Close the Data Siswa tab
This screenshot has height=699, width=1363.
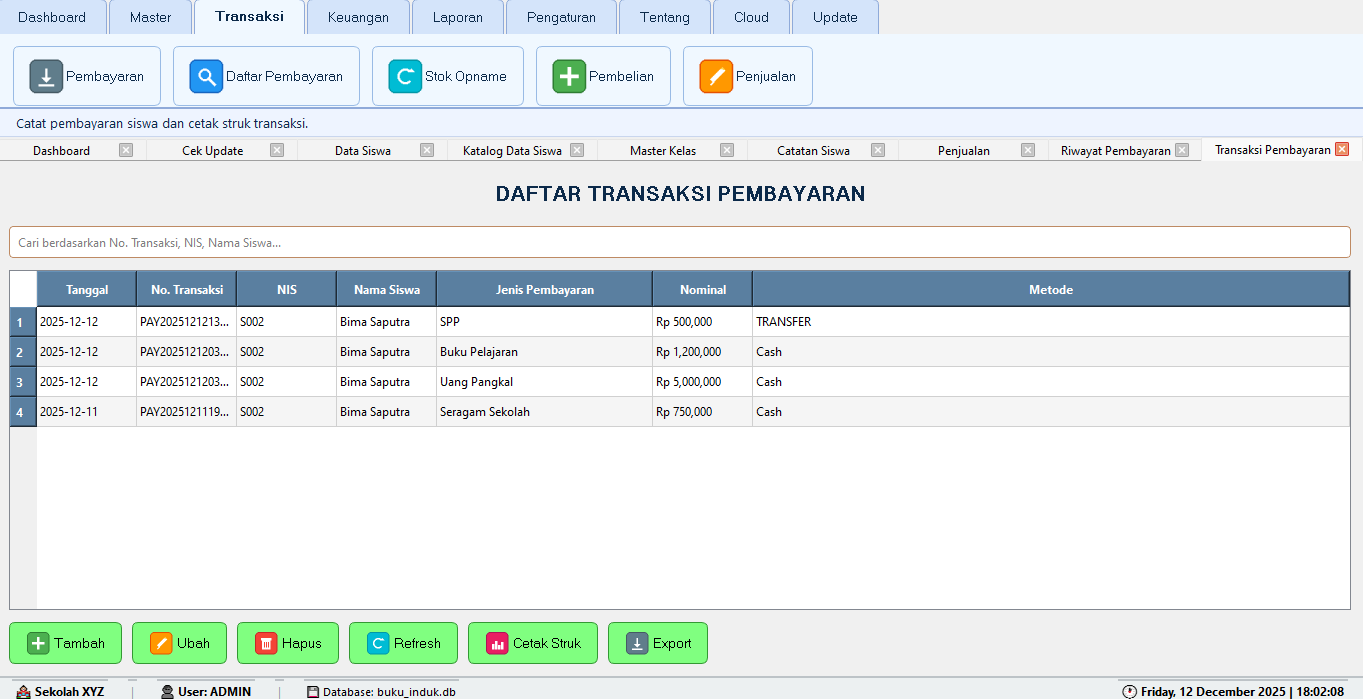tap(426, 150)
